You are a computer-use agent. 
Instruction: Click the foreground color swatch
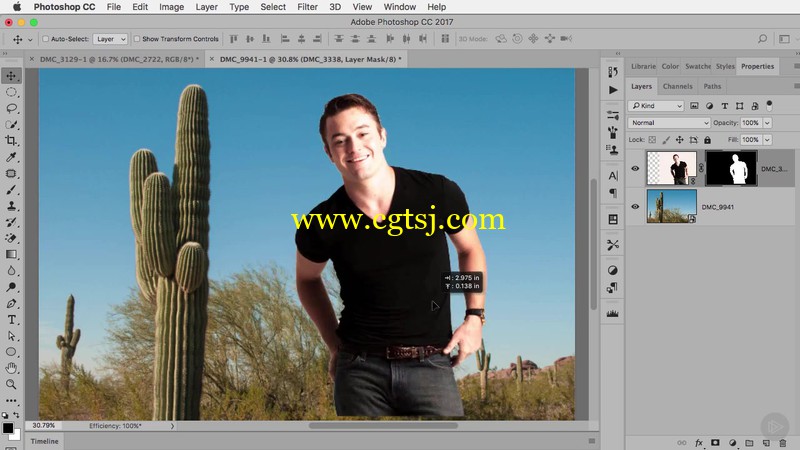[8, 428]
